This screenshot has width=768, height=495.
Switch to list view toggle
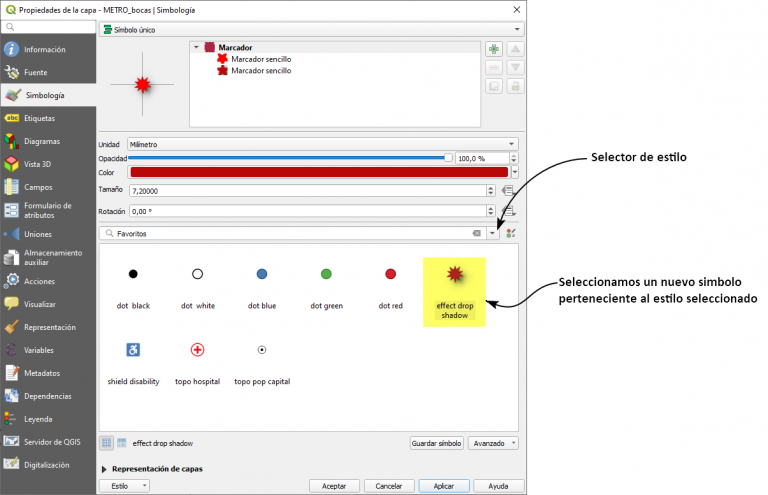121,442
